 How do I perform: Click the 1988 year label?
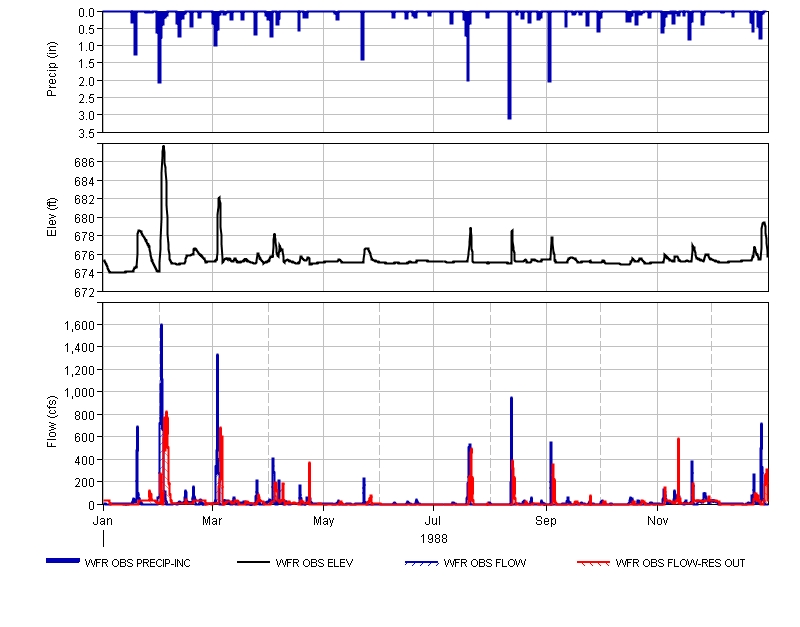click(434, 539)
